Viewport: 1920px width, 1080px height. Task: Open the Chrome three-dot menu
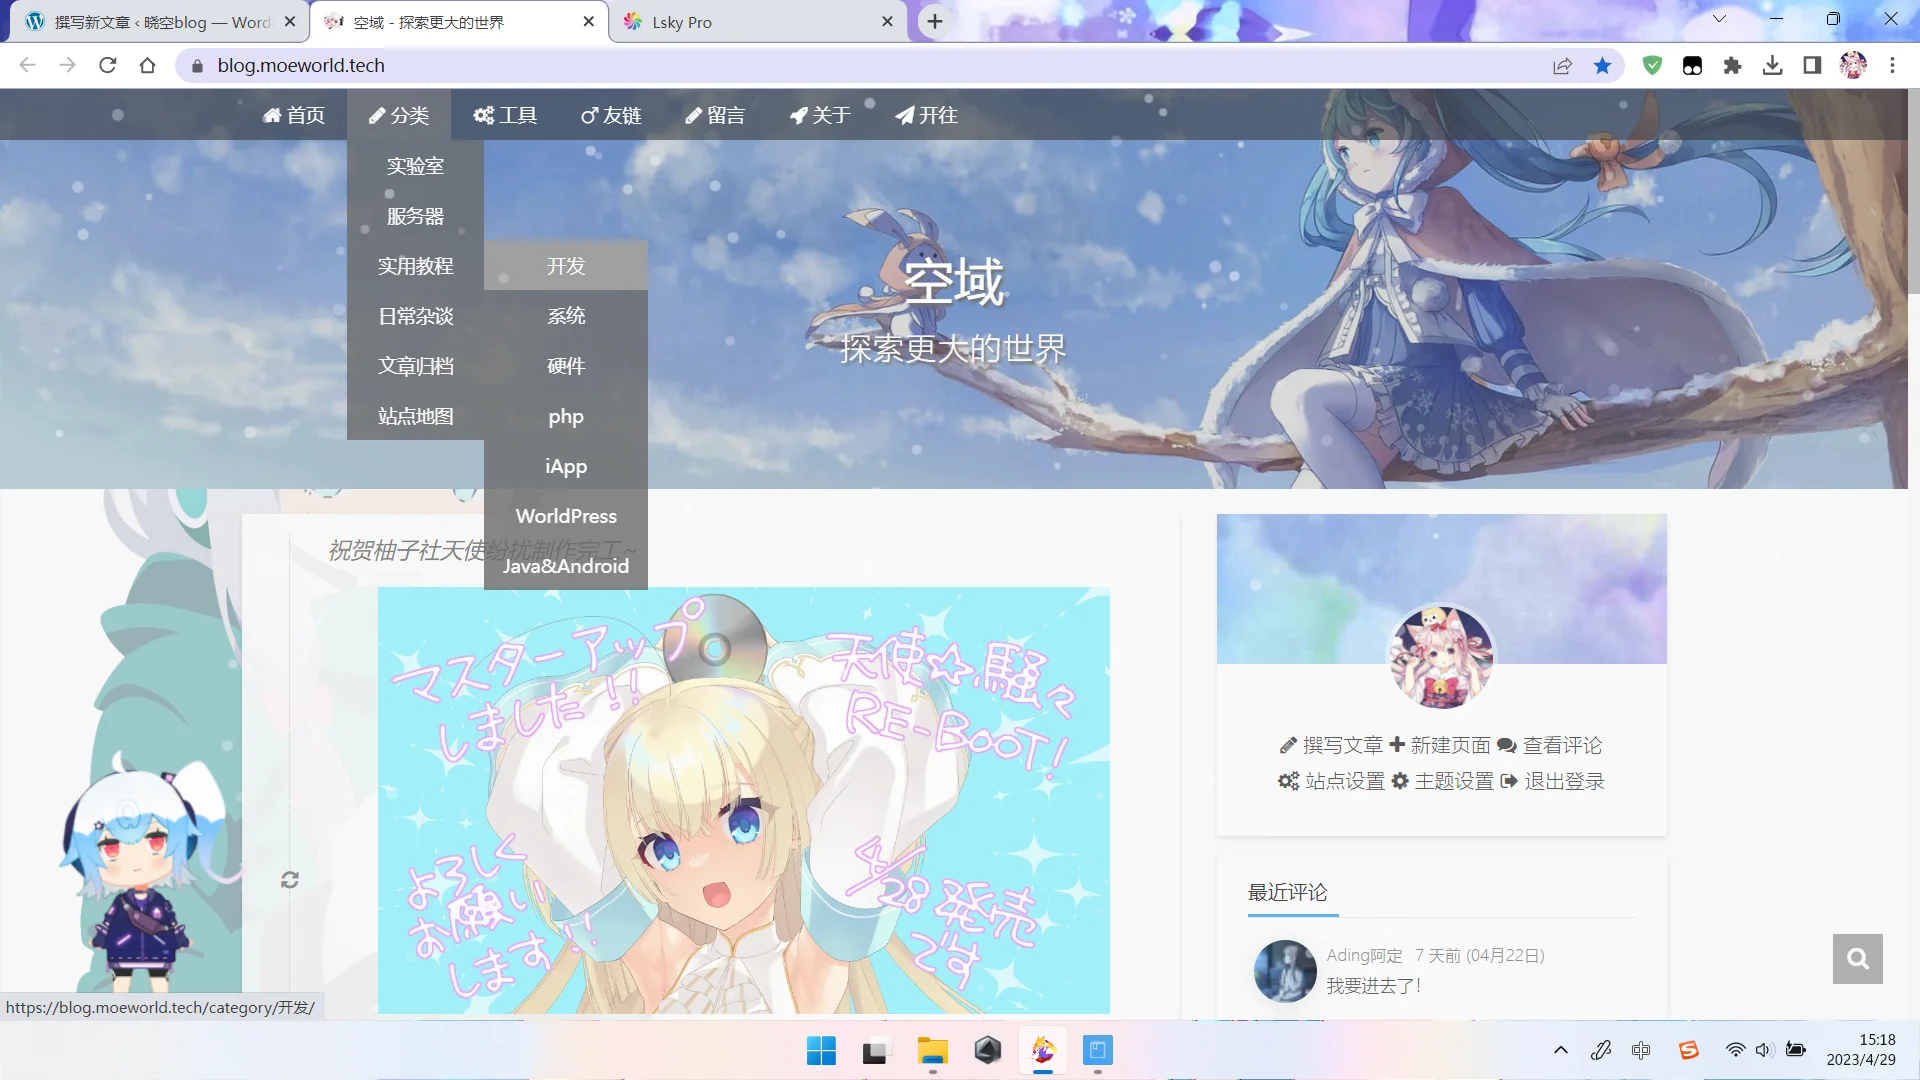1892,65
